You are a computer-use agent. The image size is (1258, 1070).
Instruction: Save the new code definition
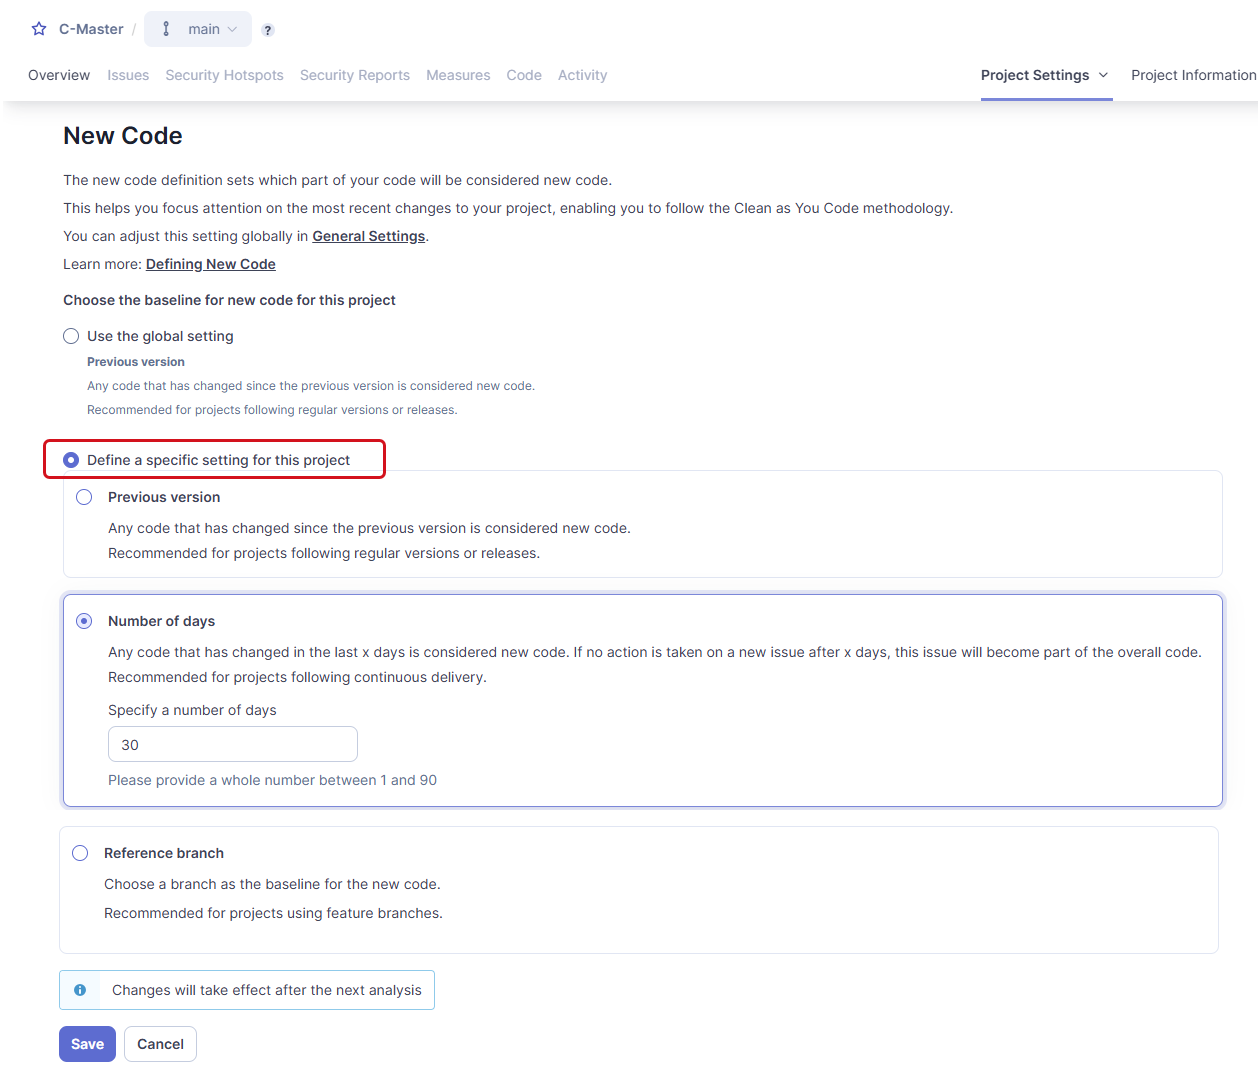(x=87, y=1043)
